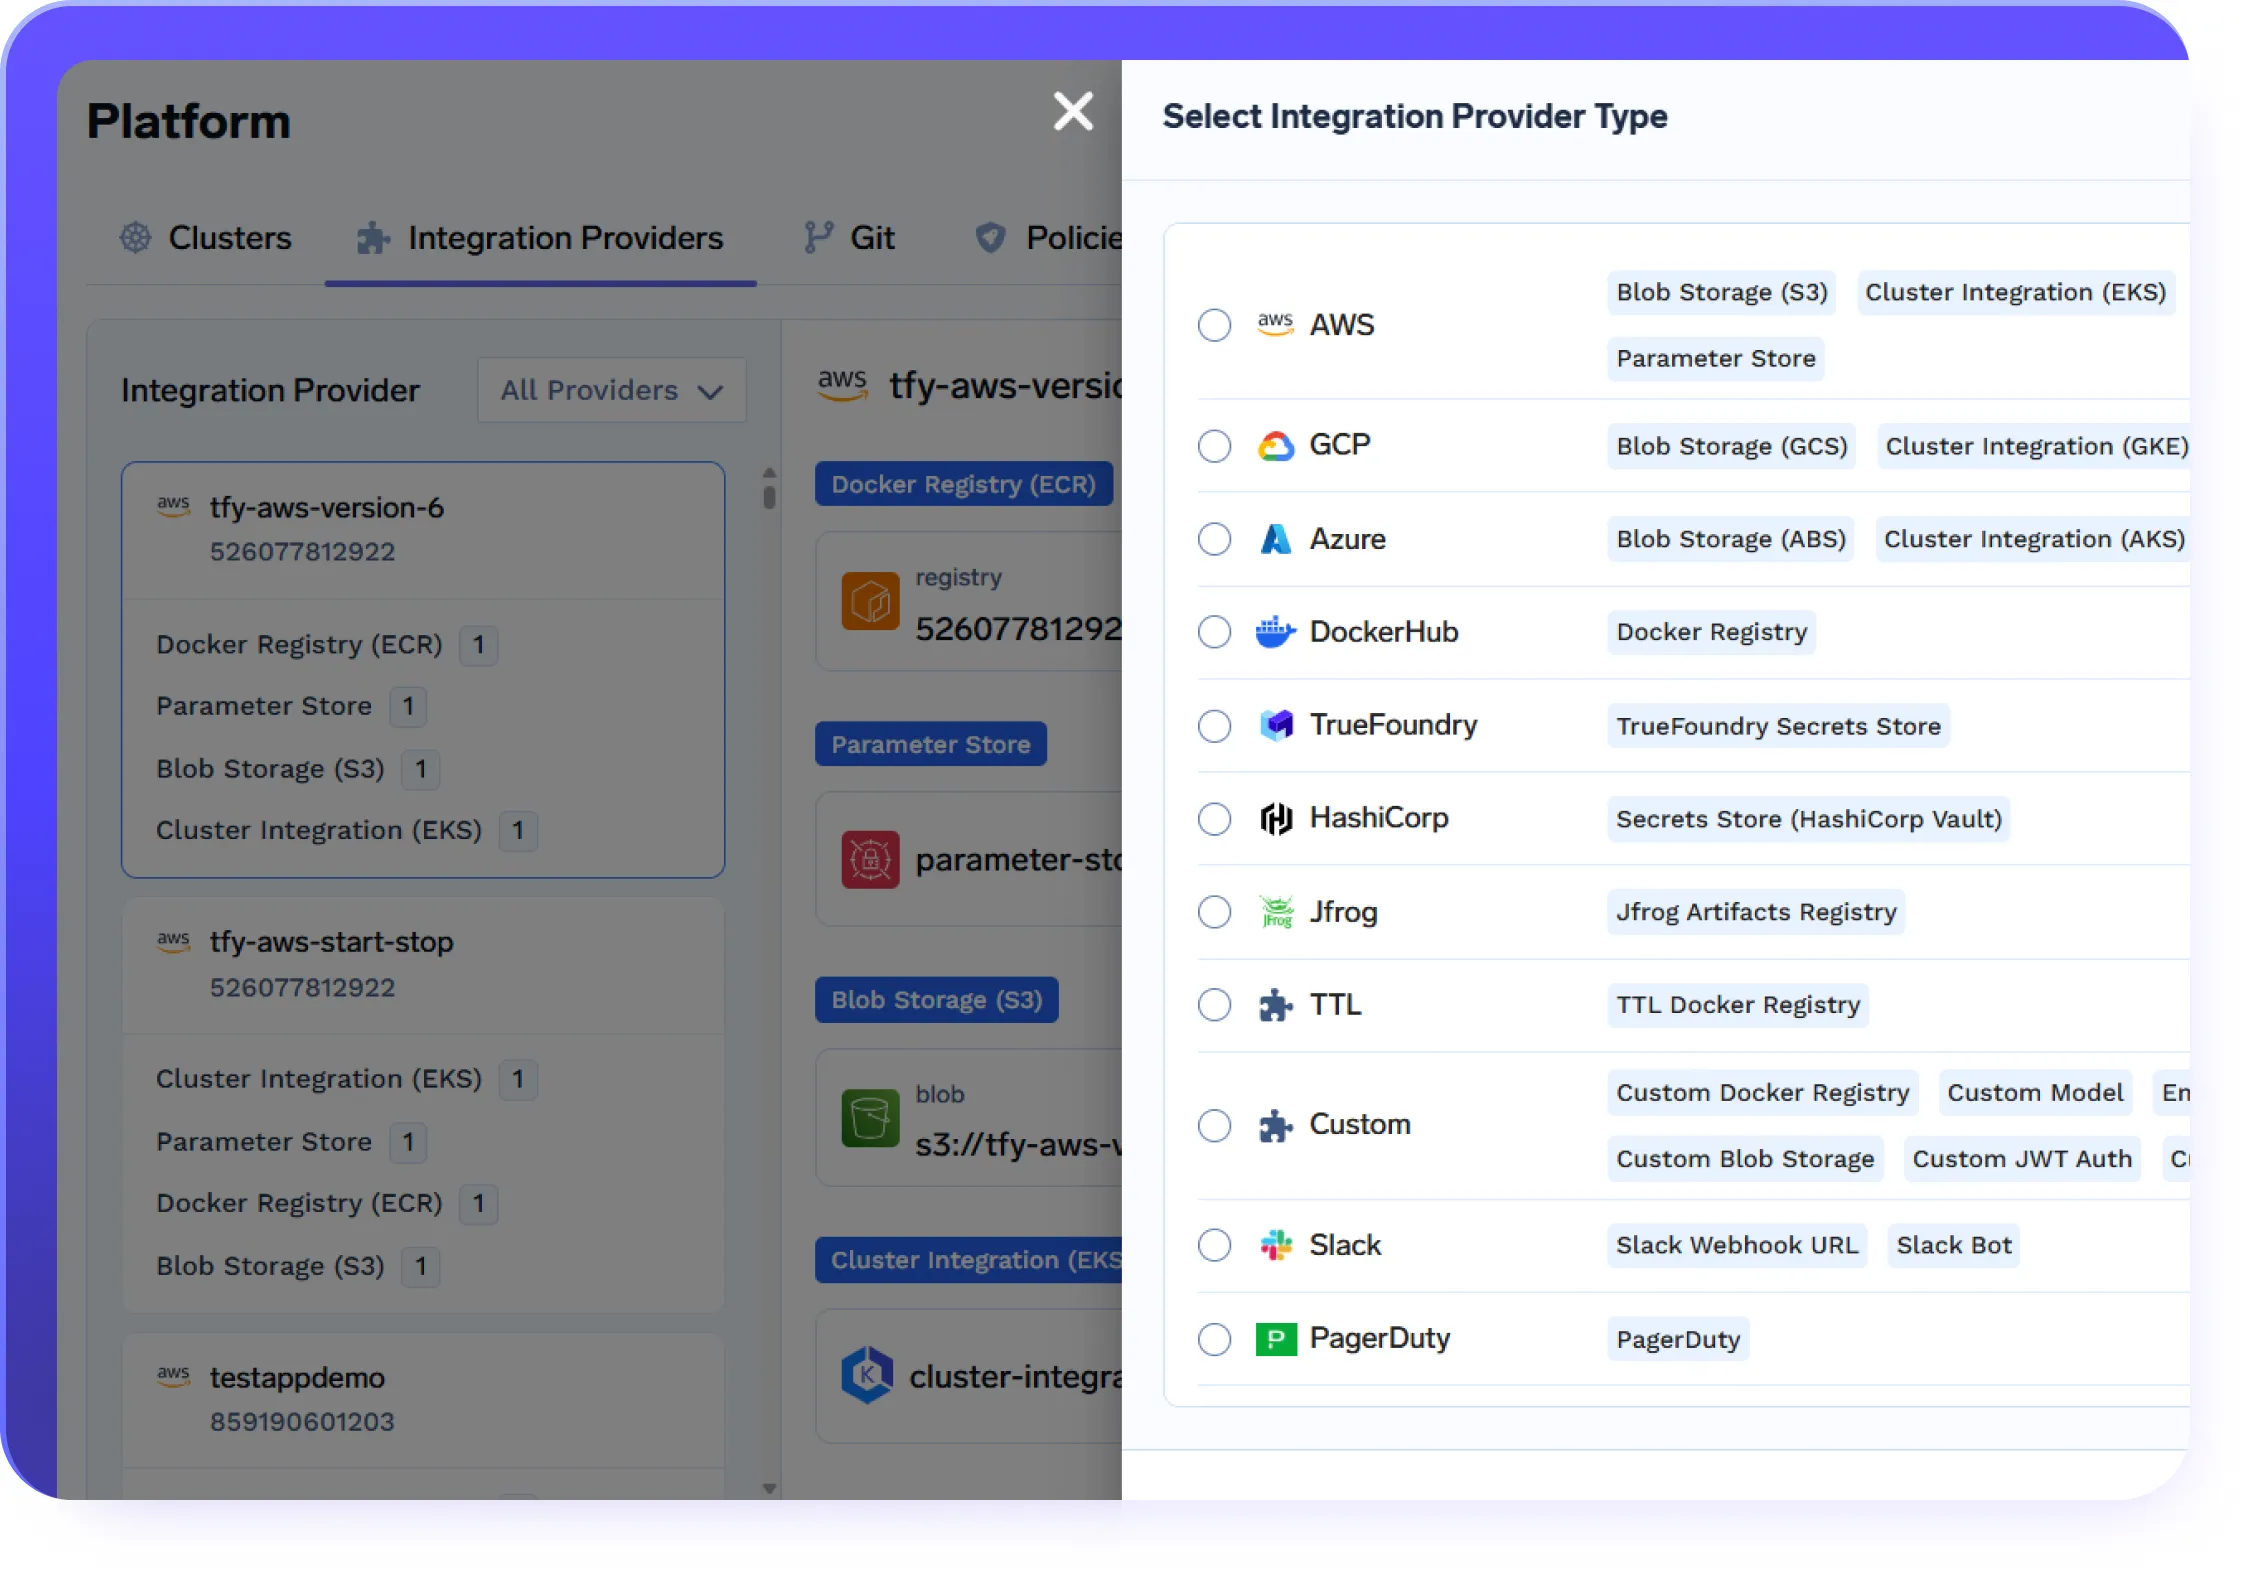Click the Slack provider icon
This screenshot has height=1575, width=2250.
[1275, 1245]
